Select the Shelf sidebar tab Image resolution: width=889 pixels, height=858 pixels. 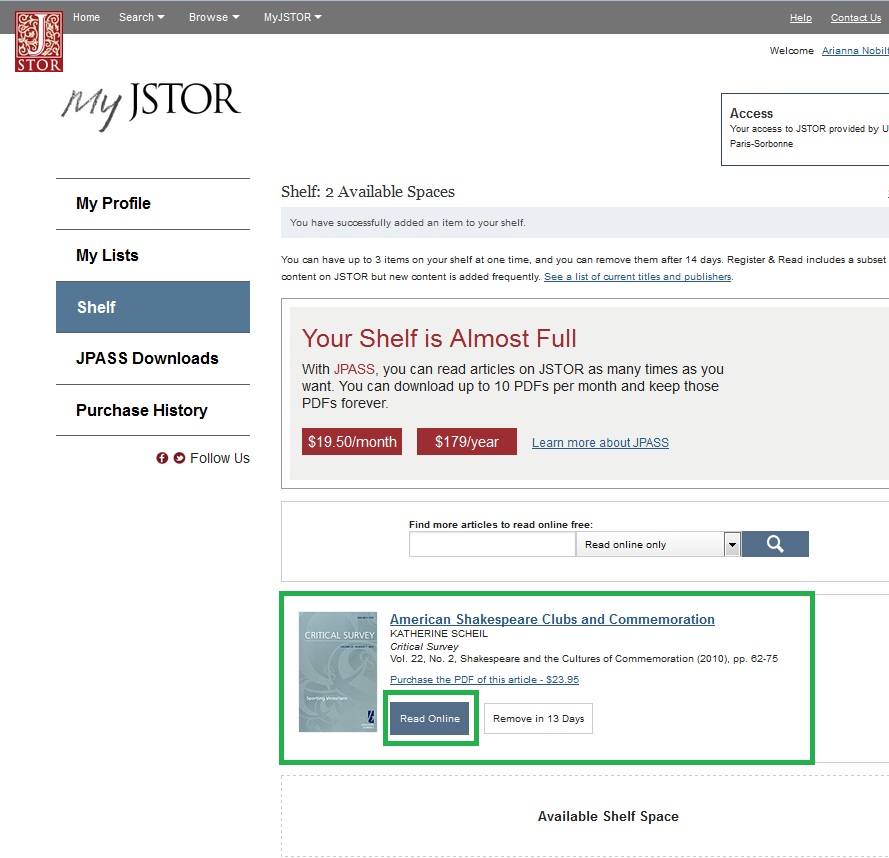153,307
